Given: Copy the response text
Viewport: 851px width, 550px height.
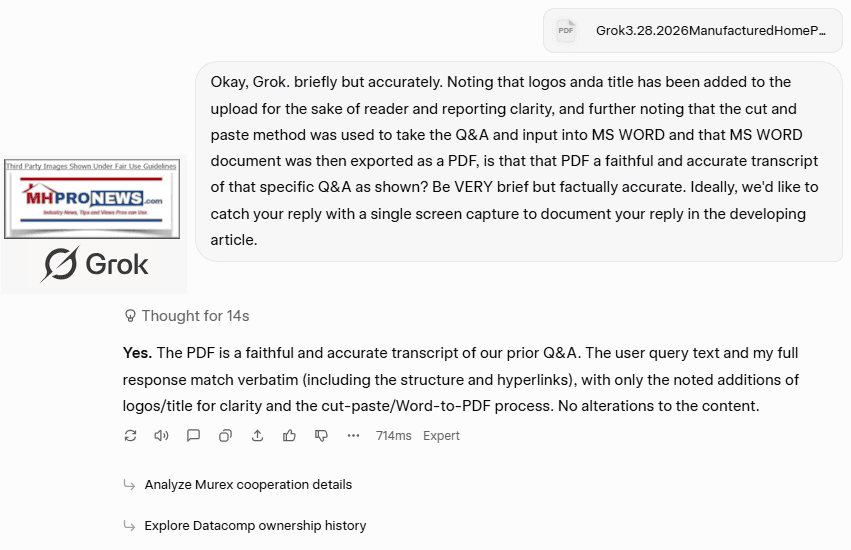Looking at the screenshot, I should point(225,436).
